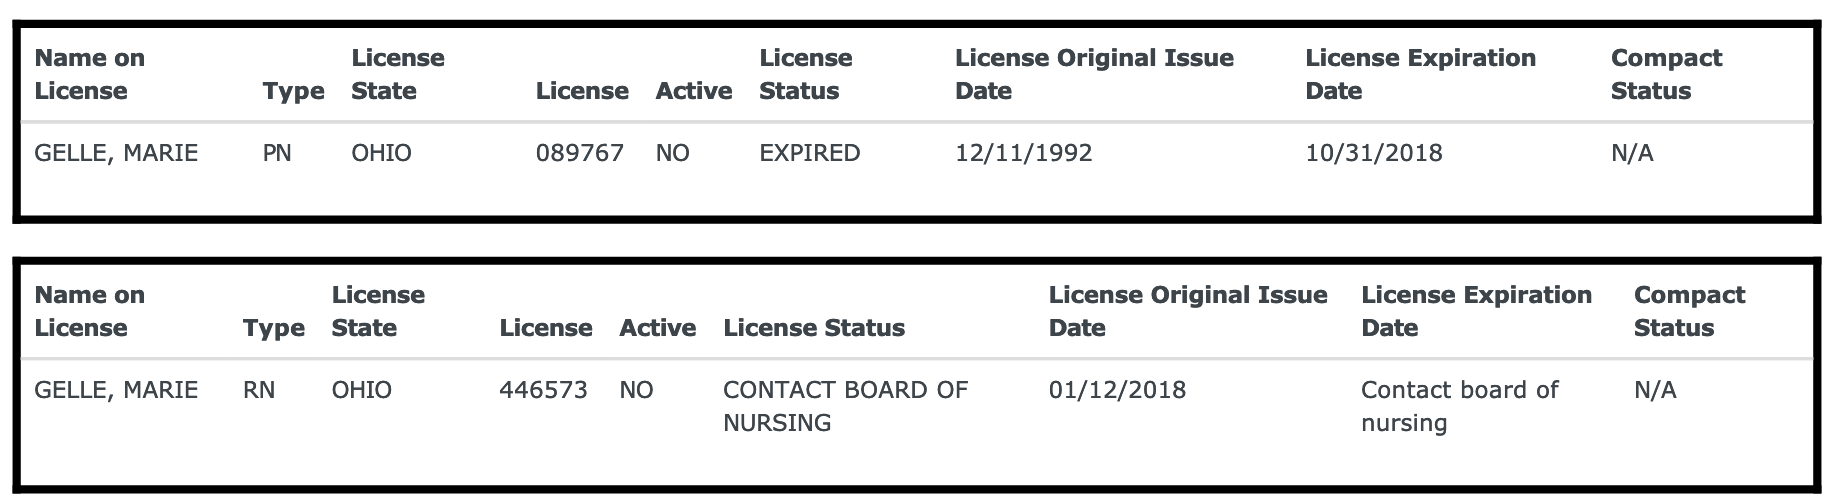Click GELLE, MARIE in the PN row

click(x=116, y=153)
